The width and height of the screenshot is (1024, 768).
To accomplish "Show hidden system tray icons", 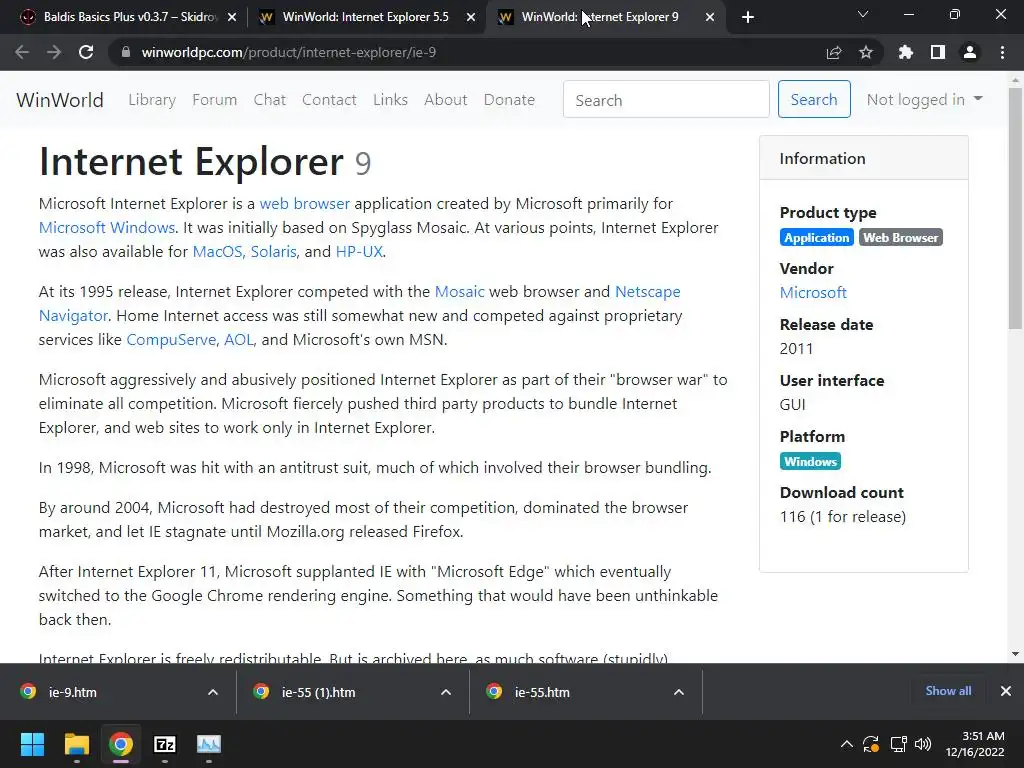I will [x=846, y=744].
